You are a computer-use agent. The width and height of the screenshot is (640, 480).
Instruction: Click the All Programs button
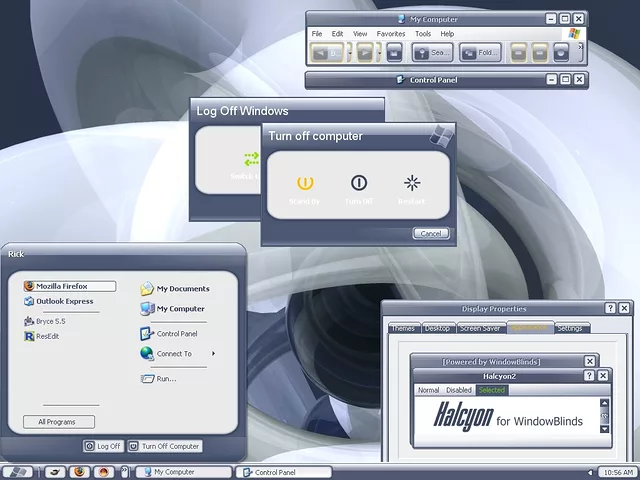58,422
